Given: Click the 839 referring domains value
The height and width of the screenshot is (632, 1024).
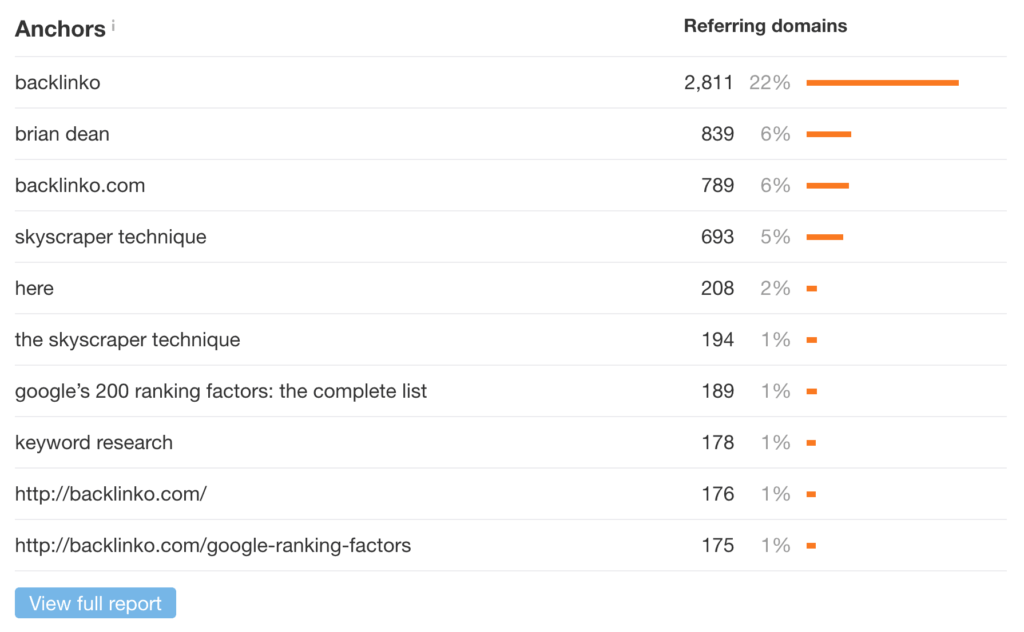Looking at the screenshot, I should click(x=717, y=134).
